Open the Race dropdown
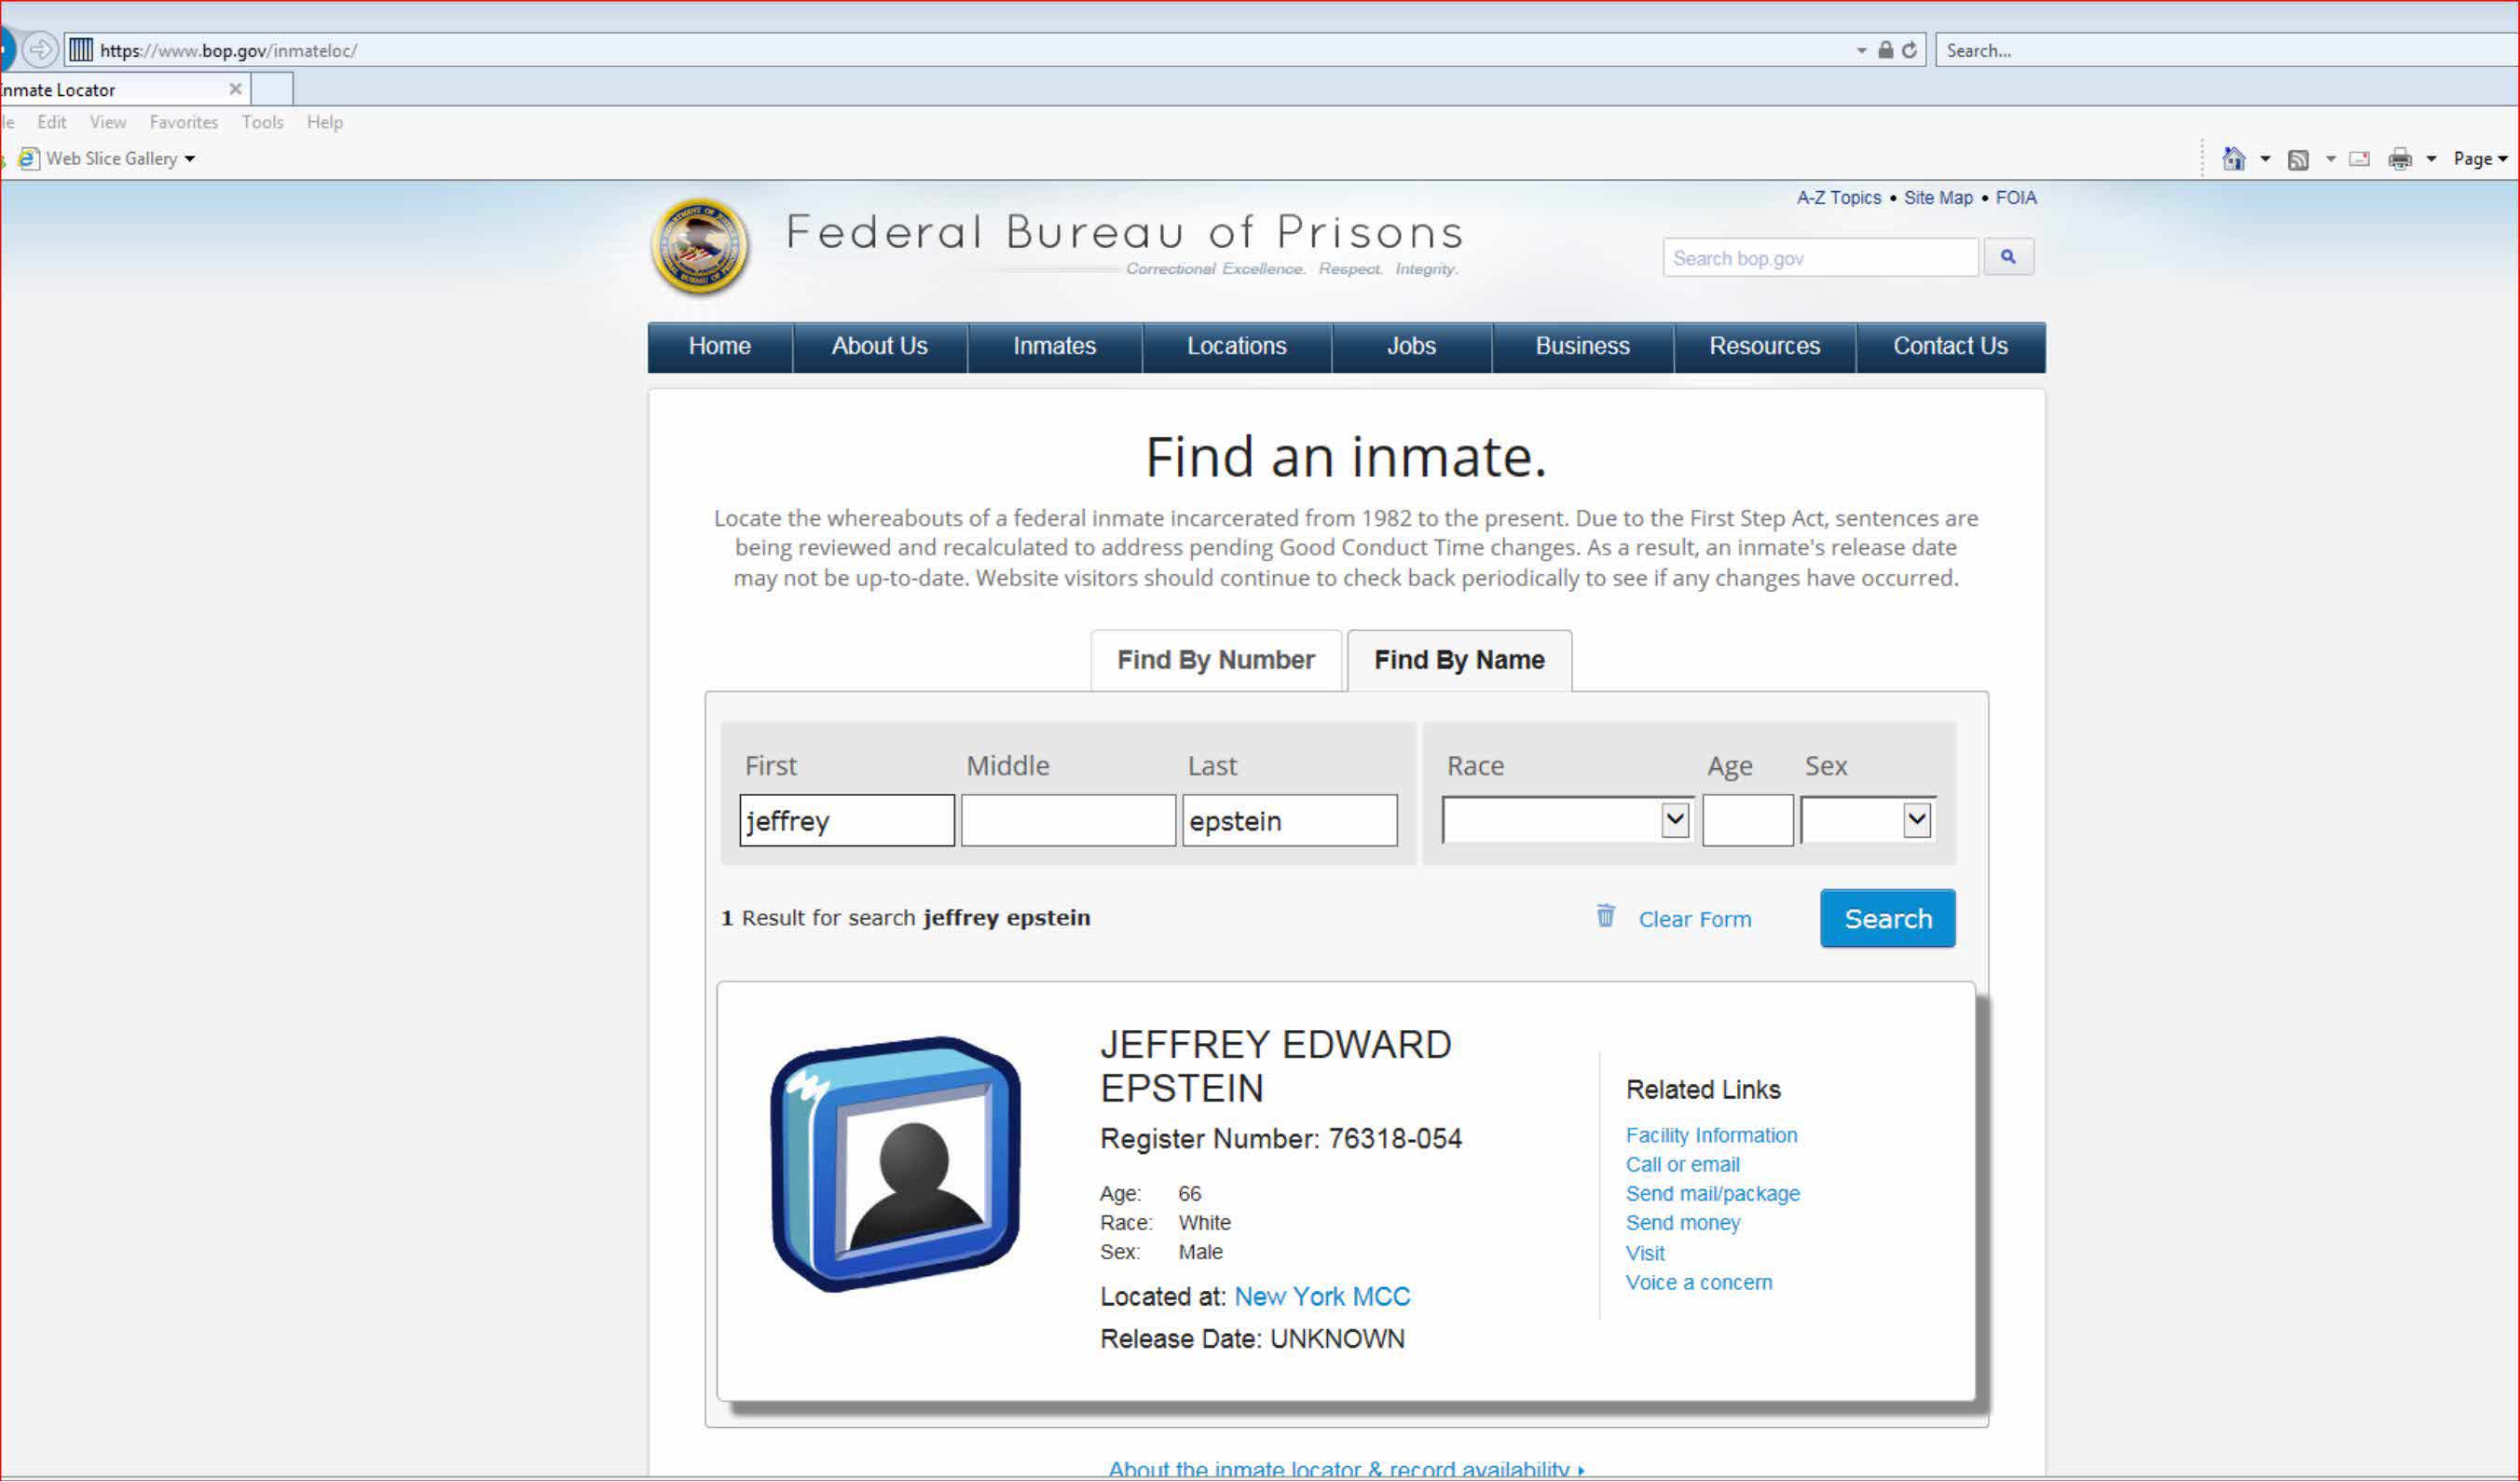Screen dimensions: 2520x1482 point(1674,820)
